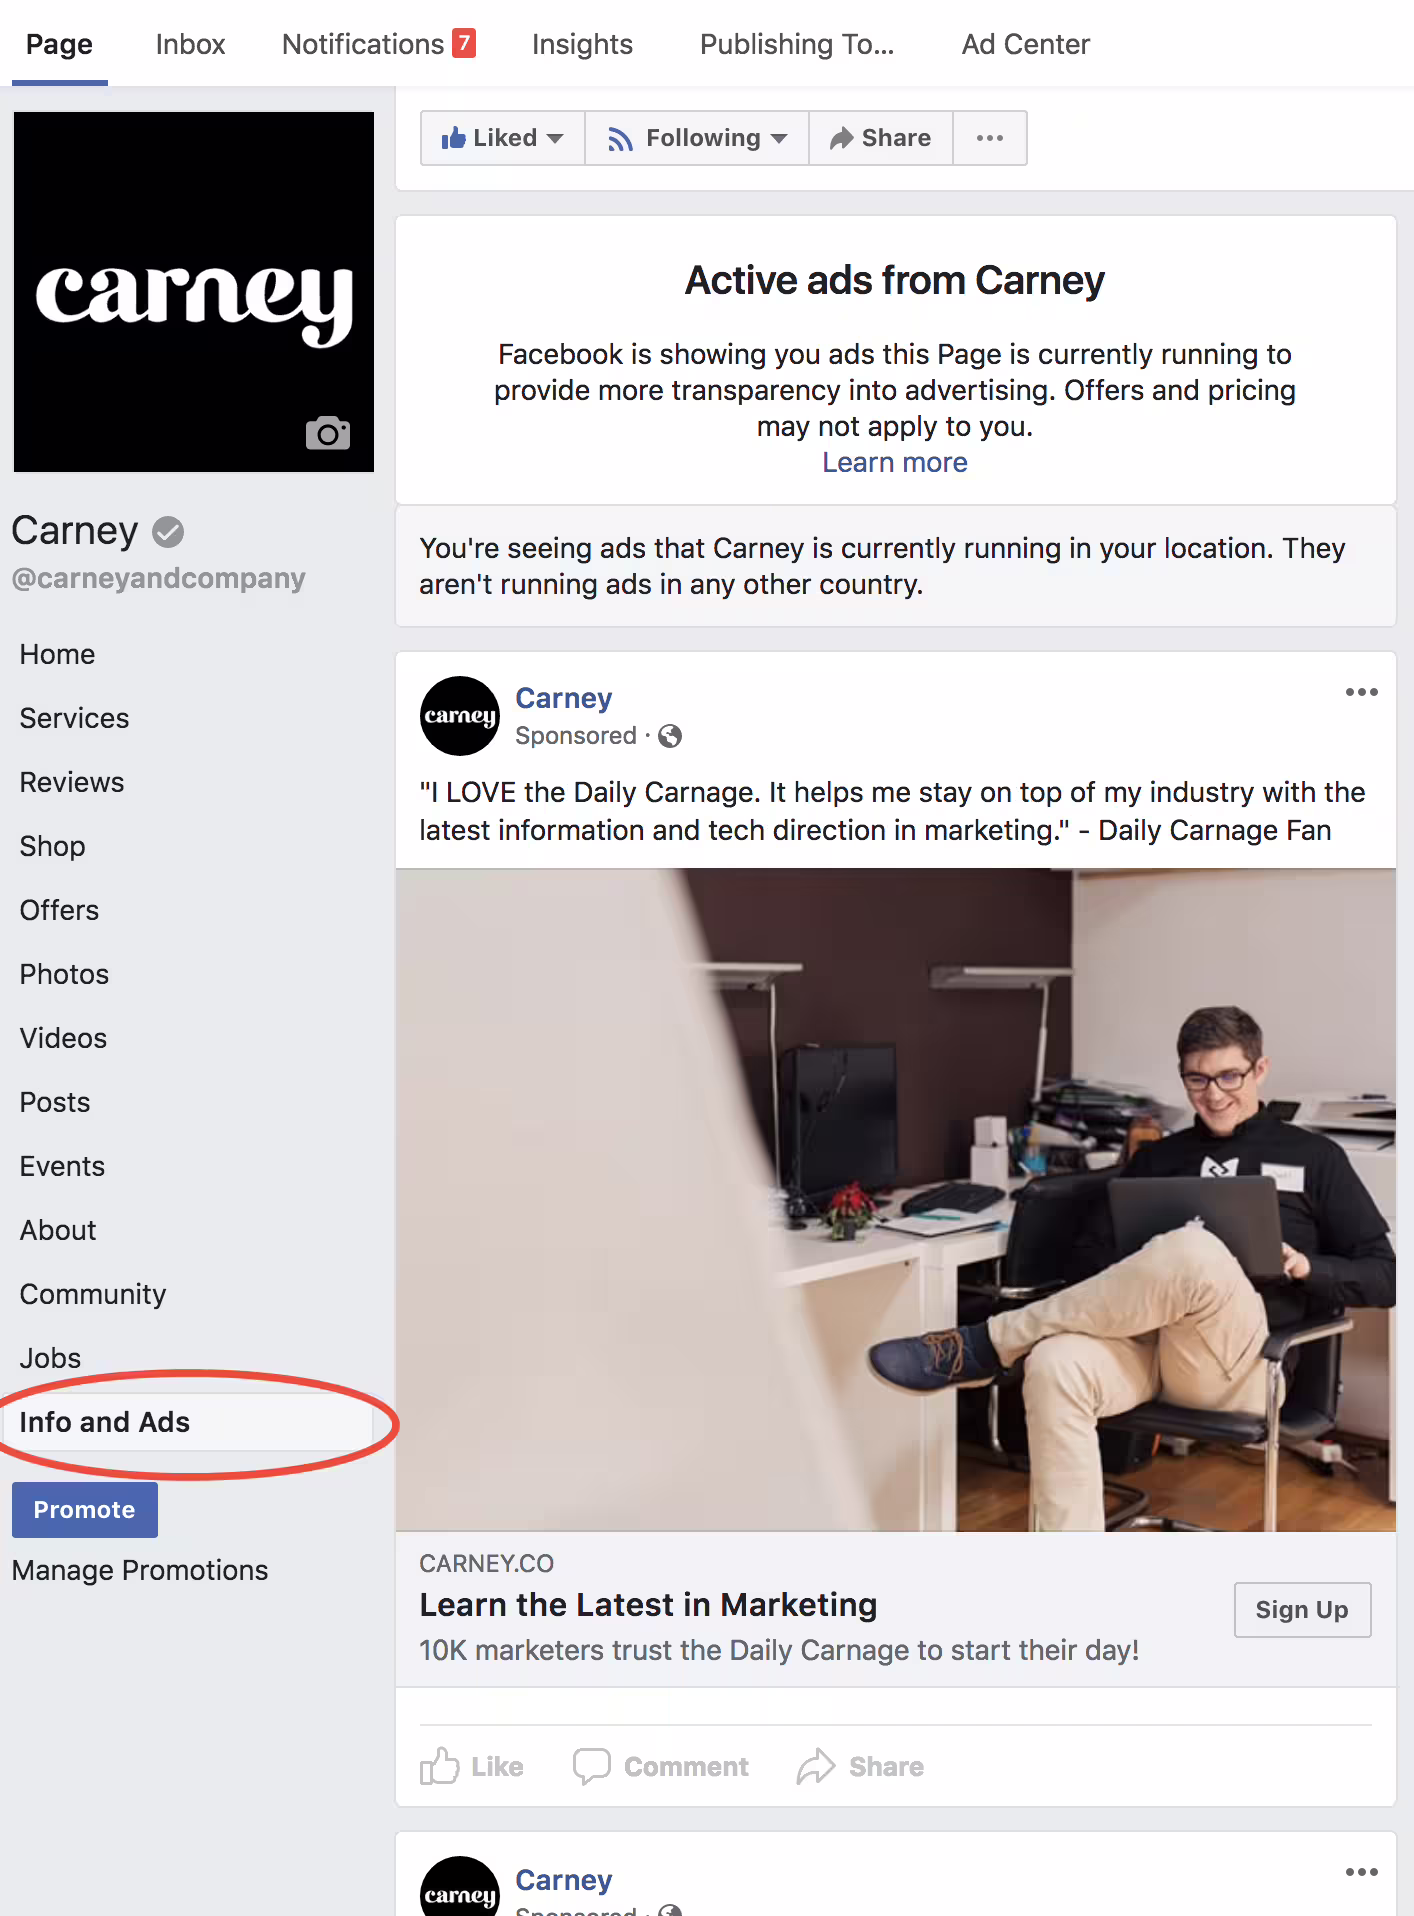The image size is (1414, 1916).
Task: Click the globe audience icon beside Sponsored
Action: tap(670, 736)
